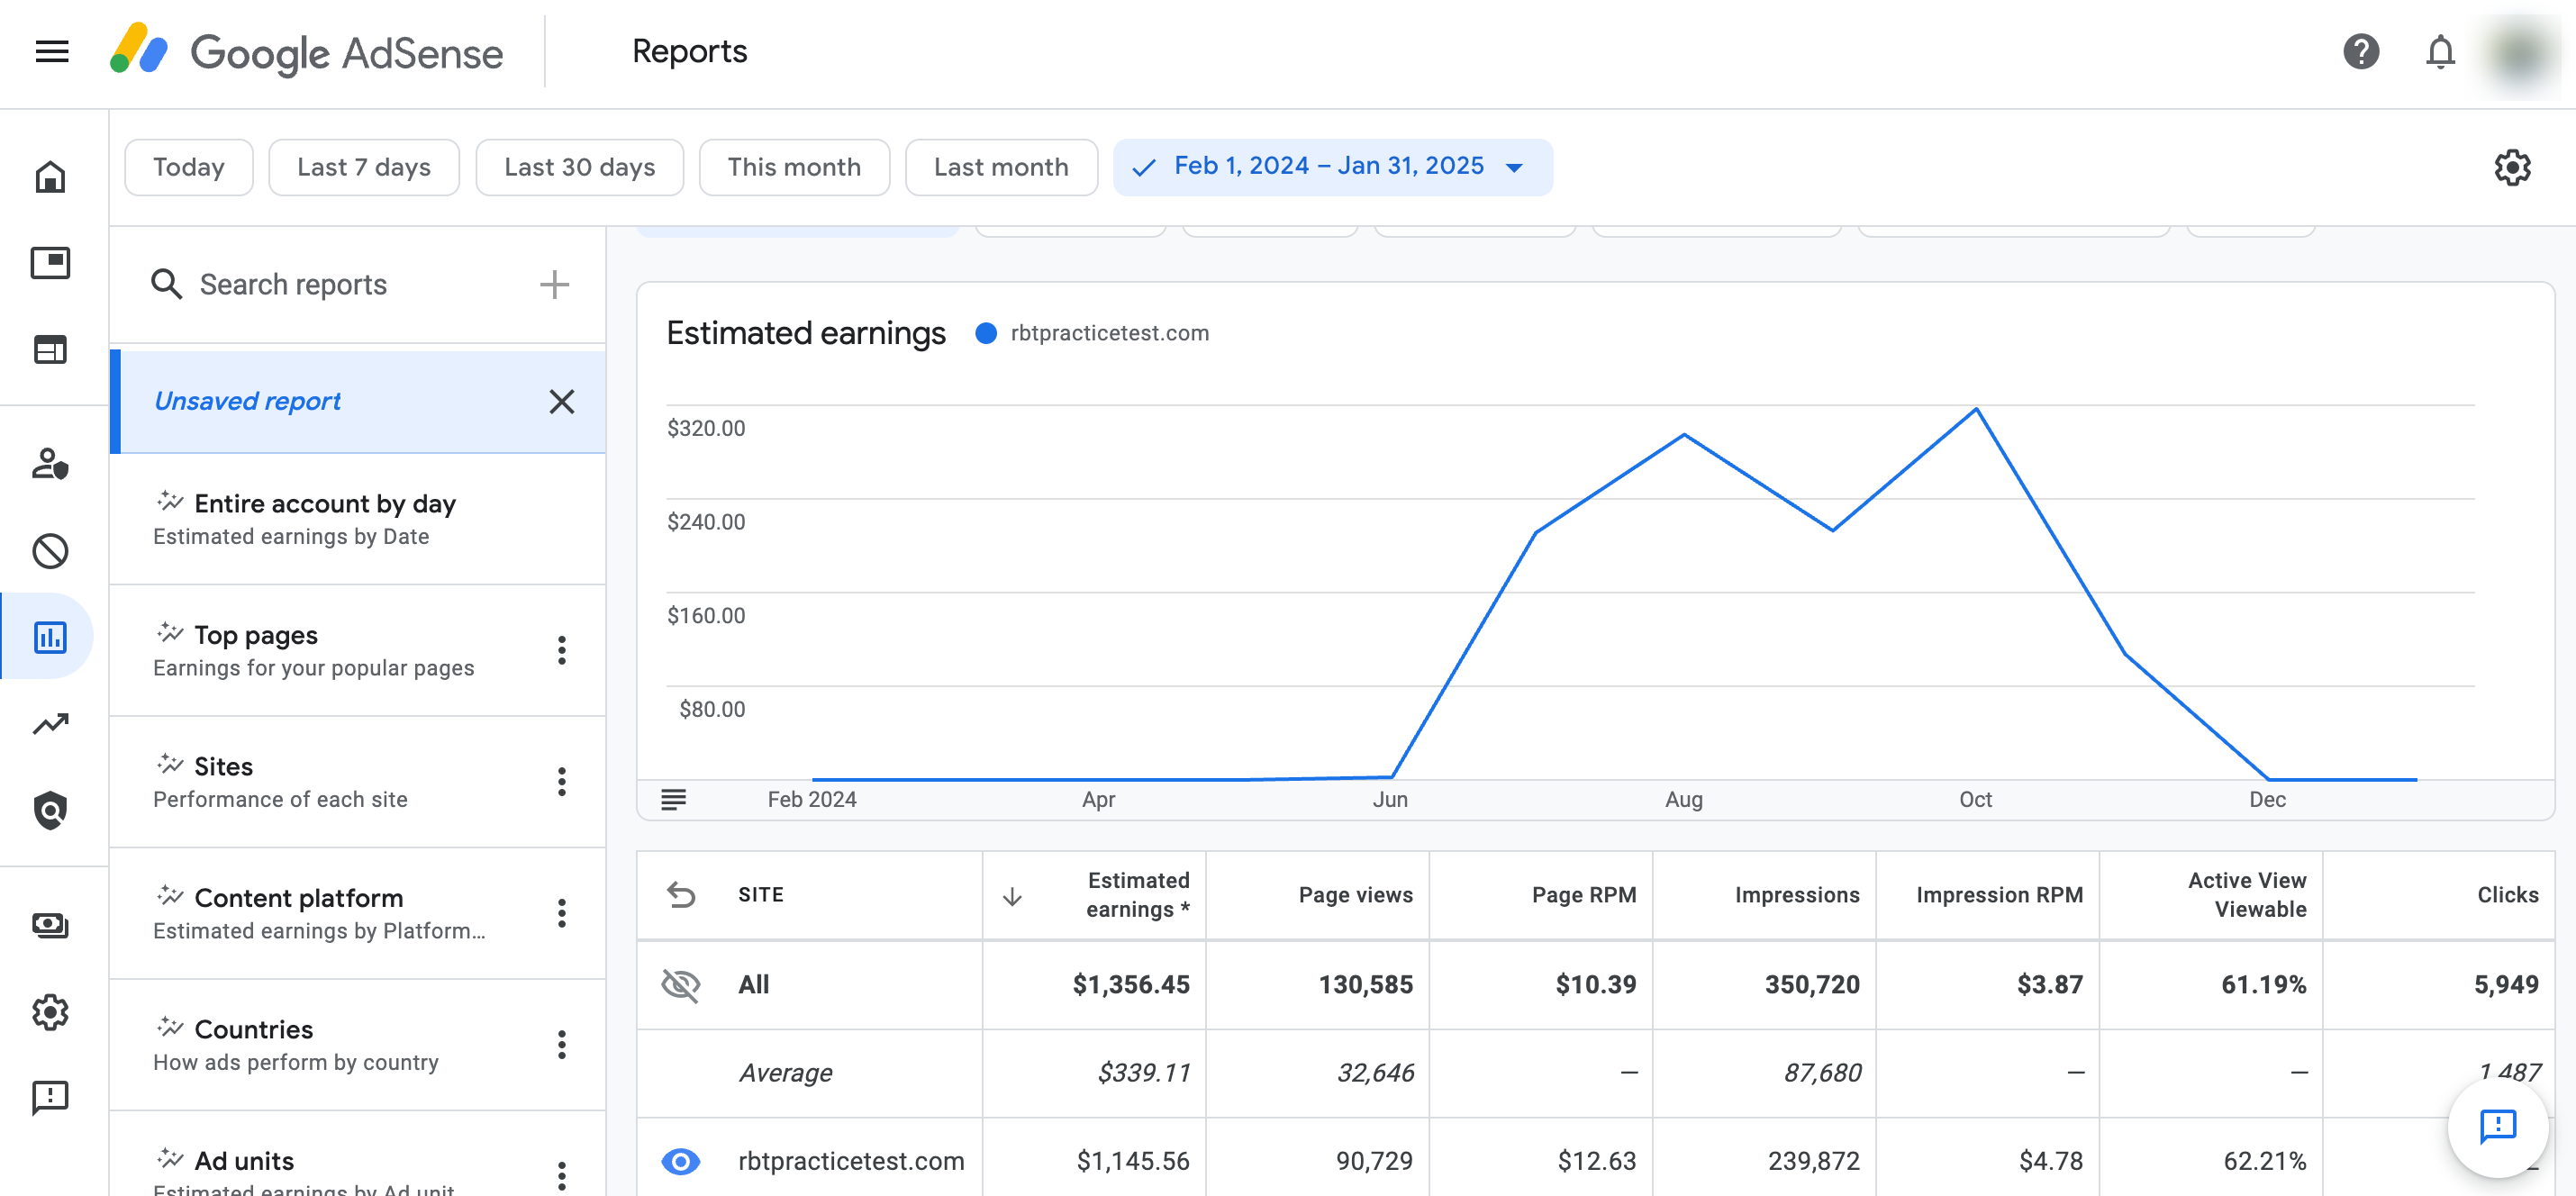2576x1196 pixels.
Task: Toggle visibility of the All row
Action: tap(681, 985)
